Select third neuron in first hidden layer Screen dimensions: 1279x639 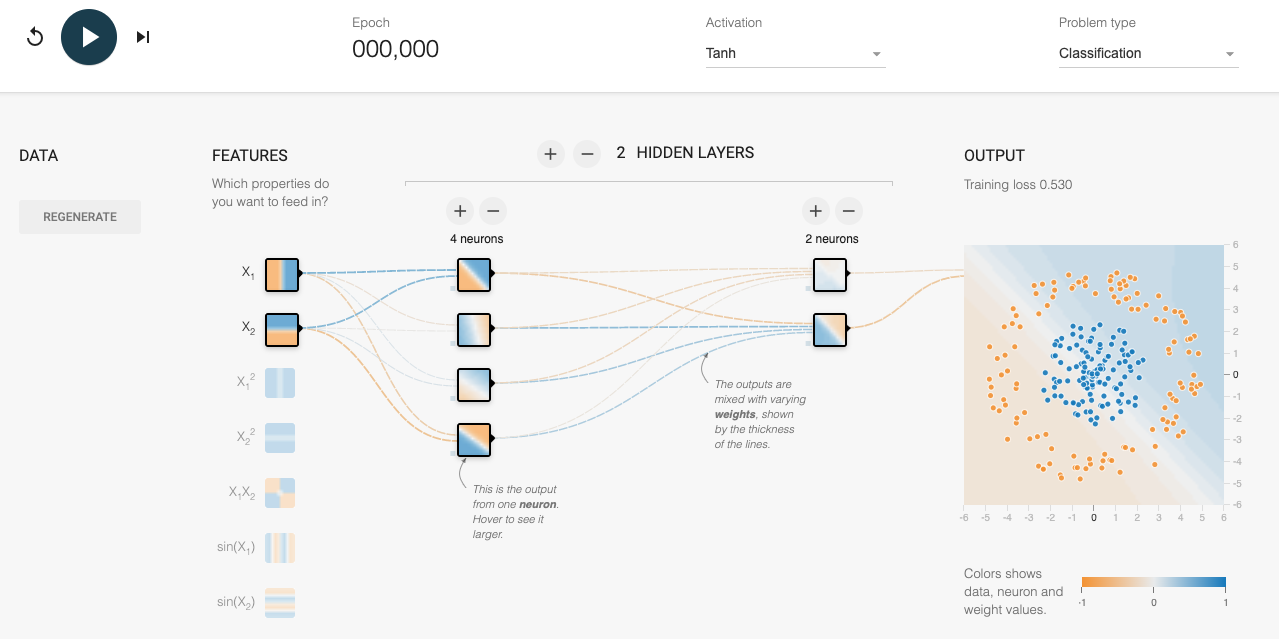click(474, 384)
